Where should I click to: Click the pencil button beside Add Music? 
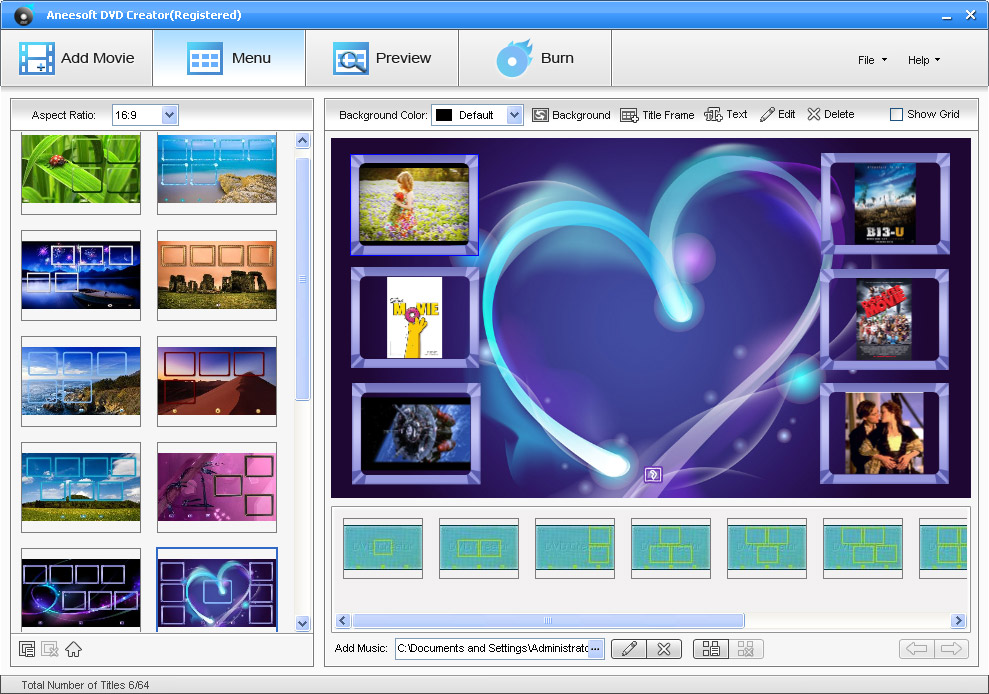pyautogui.click(x=628, y=649)
